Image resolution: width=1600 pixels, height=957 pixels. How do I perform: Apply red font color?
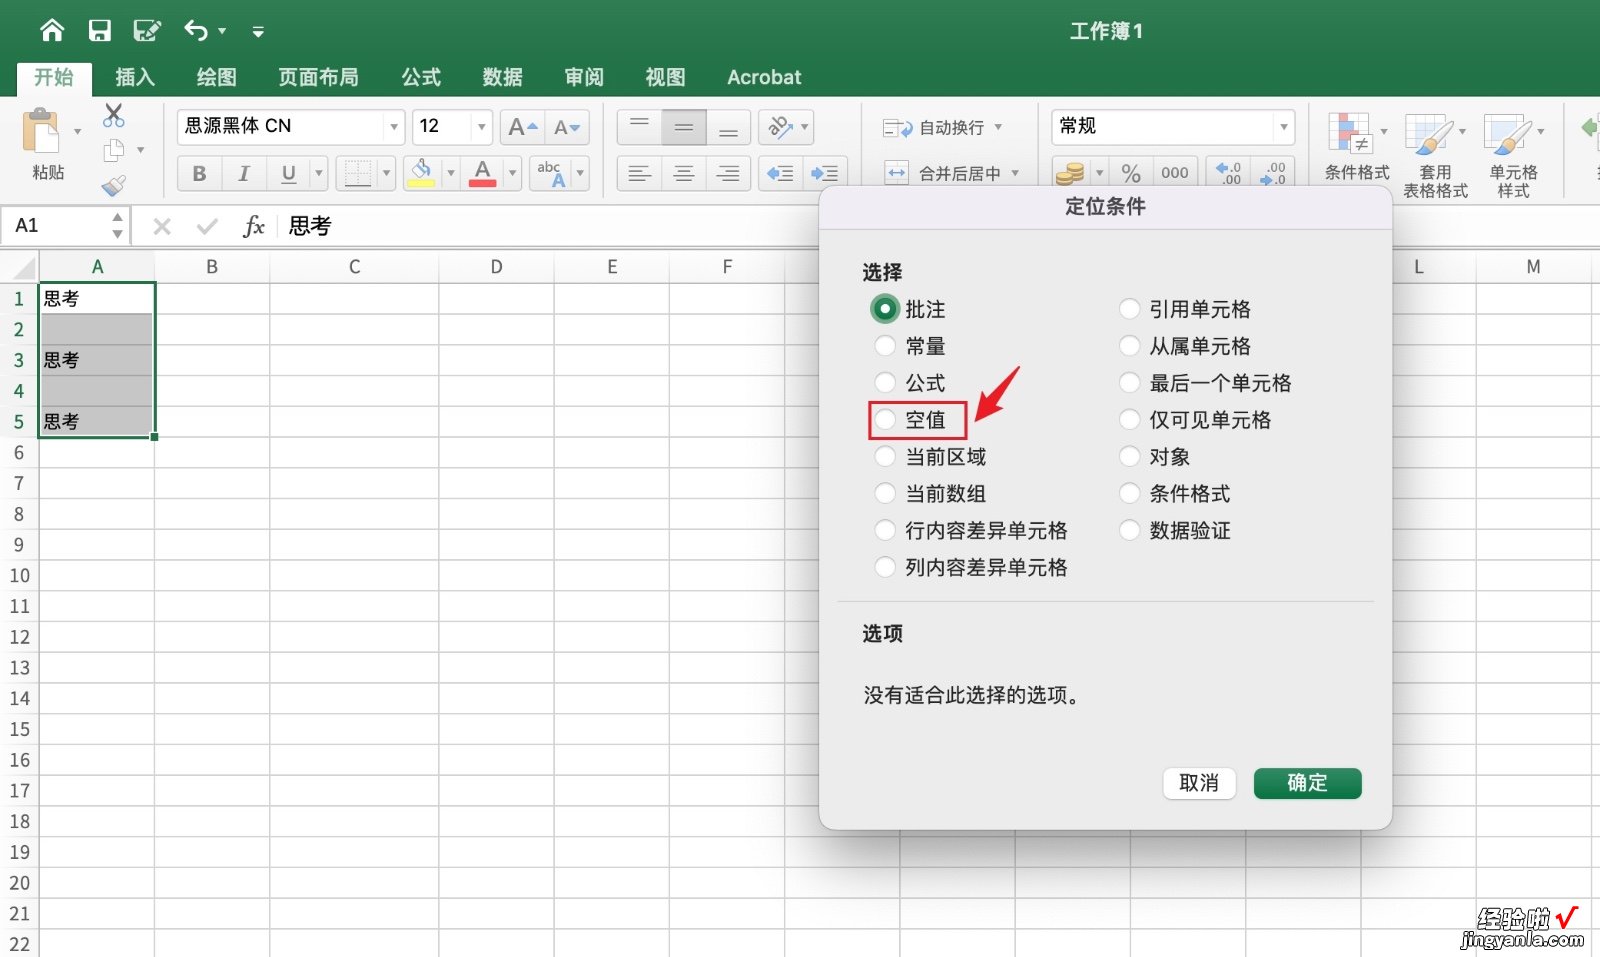point(483,174)
